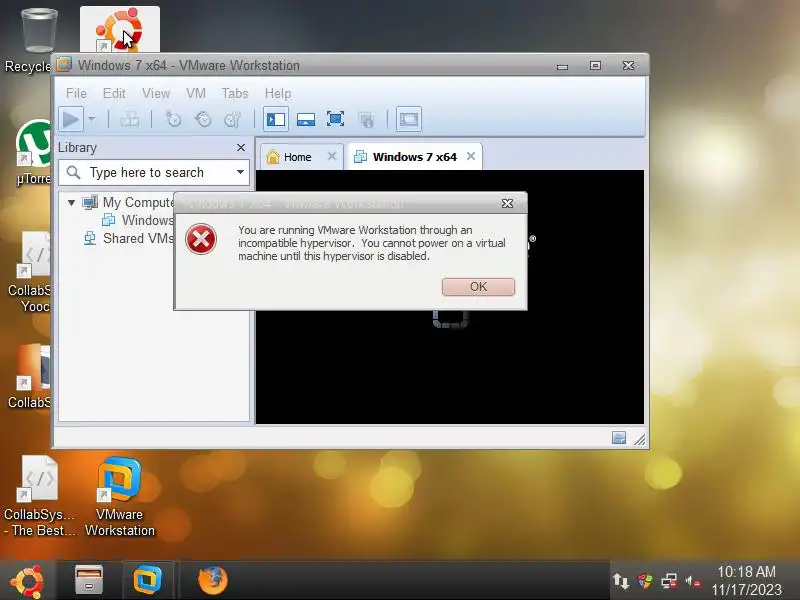The width and height of the screenshot is (800, 600).
Task: Click the network connection tray icon
Action: pyautogui.click(x=669, y=581)
